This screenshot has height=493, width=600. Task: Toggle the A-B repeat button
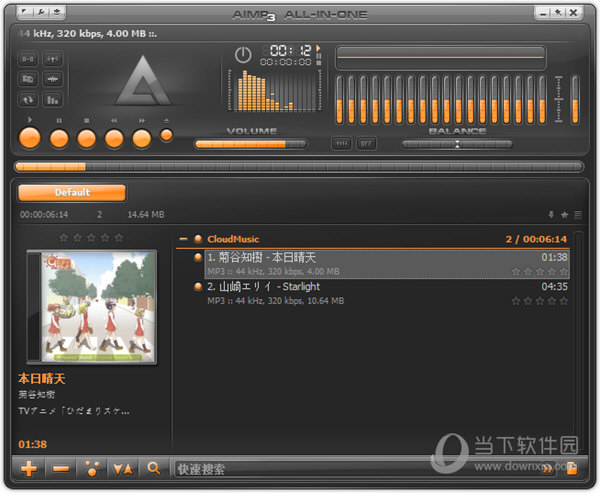tap(28, 59)
